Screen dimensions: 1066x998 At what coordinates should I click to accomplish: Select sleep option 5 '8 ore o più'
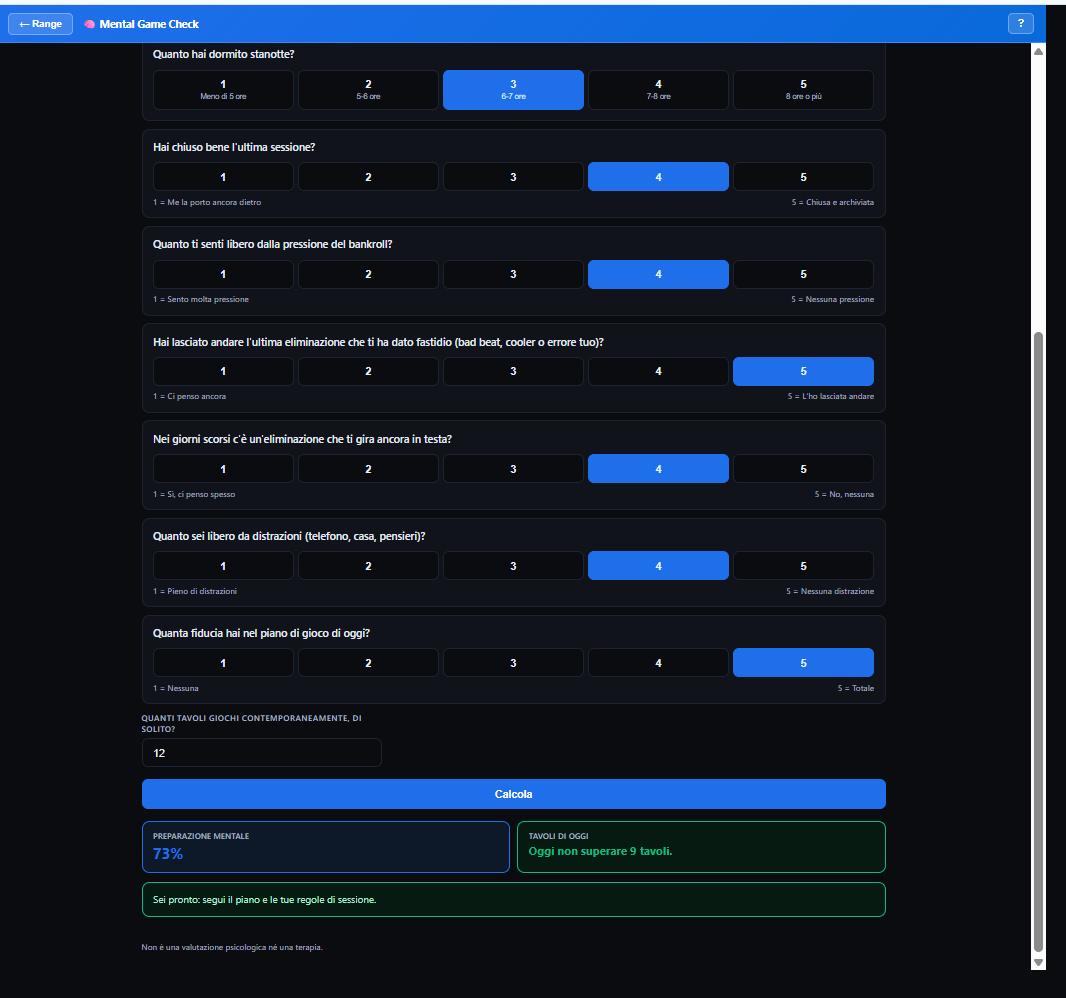pos(804,90)
